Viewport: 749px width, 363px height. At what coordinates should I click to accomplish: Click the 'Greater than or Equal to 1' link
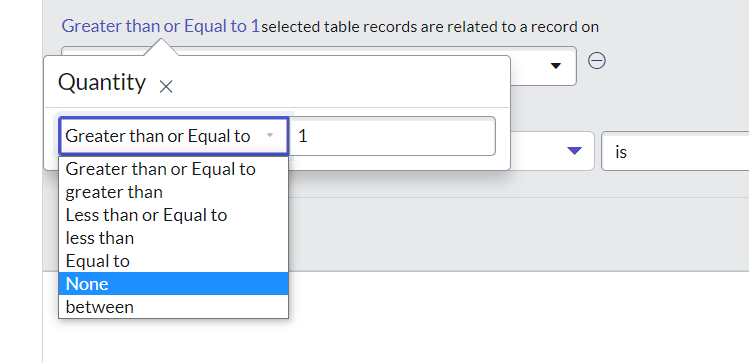point(161,26)
